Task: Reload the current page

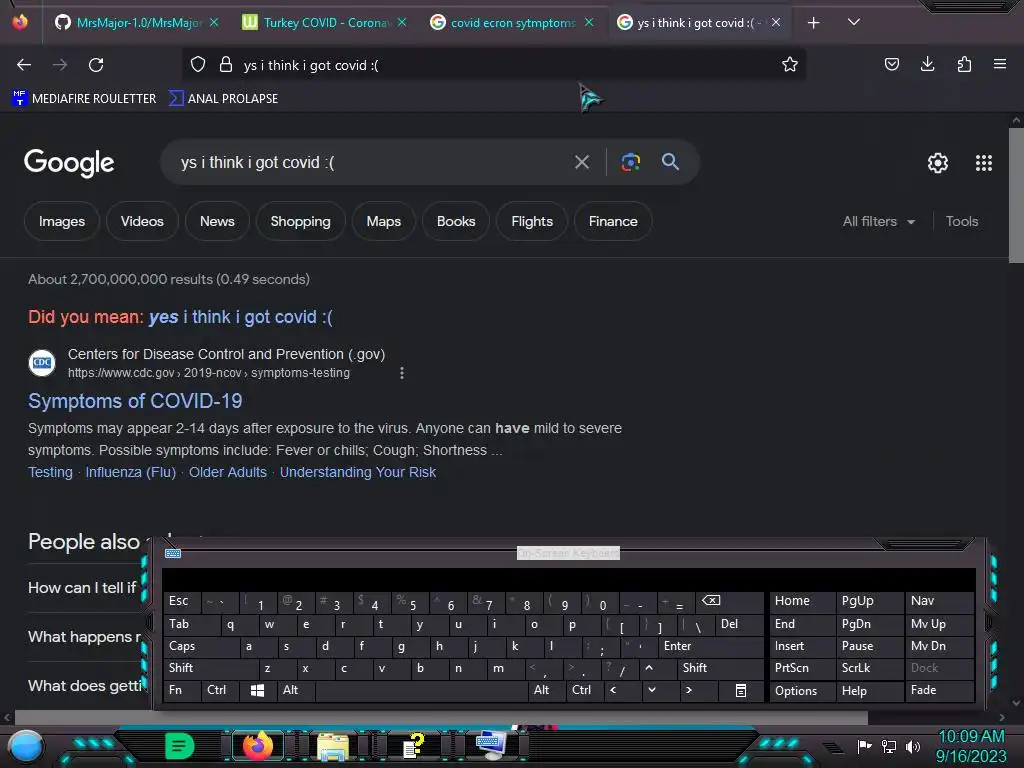Action: tap(96, 65)
